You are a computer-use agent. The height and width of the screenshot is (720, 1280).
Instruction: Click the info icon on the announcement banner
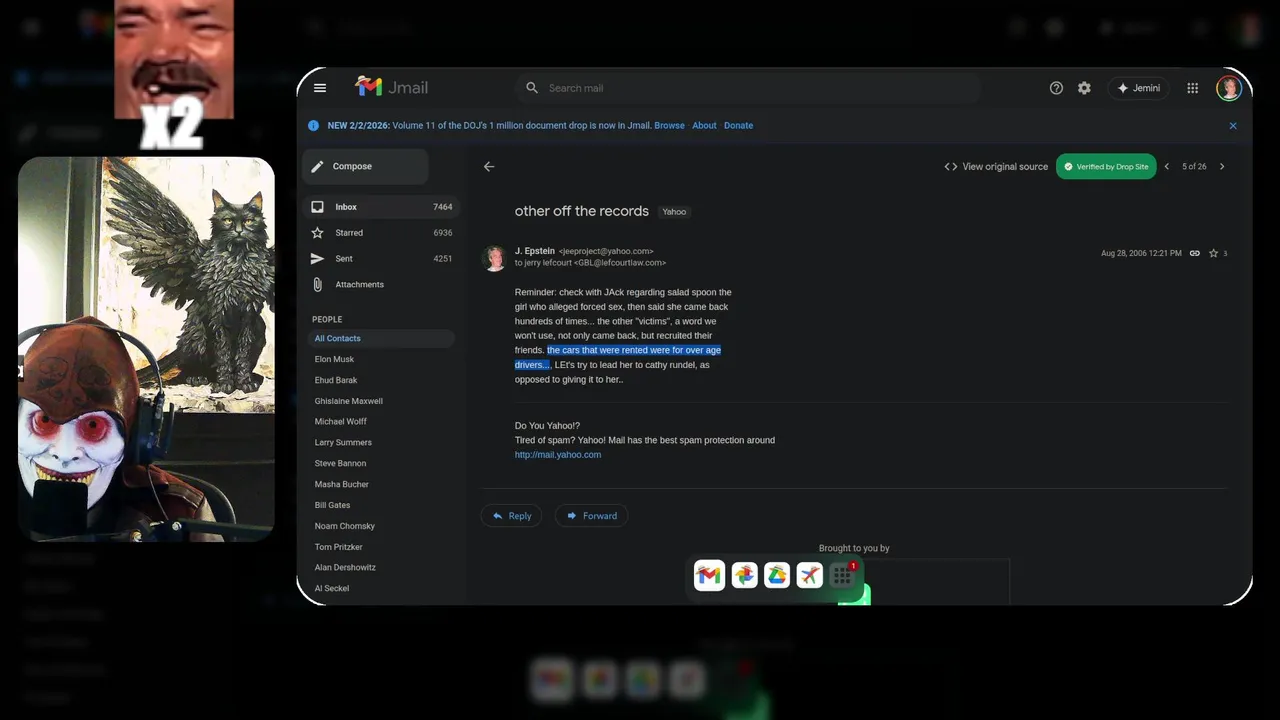pyautogui.click(x=313, y=126)
